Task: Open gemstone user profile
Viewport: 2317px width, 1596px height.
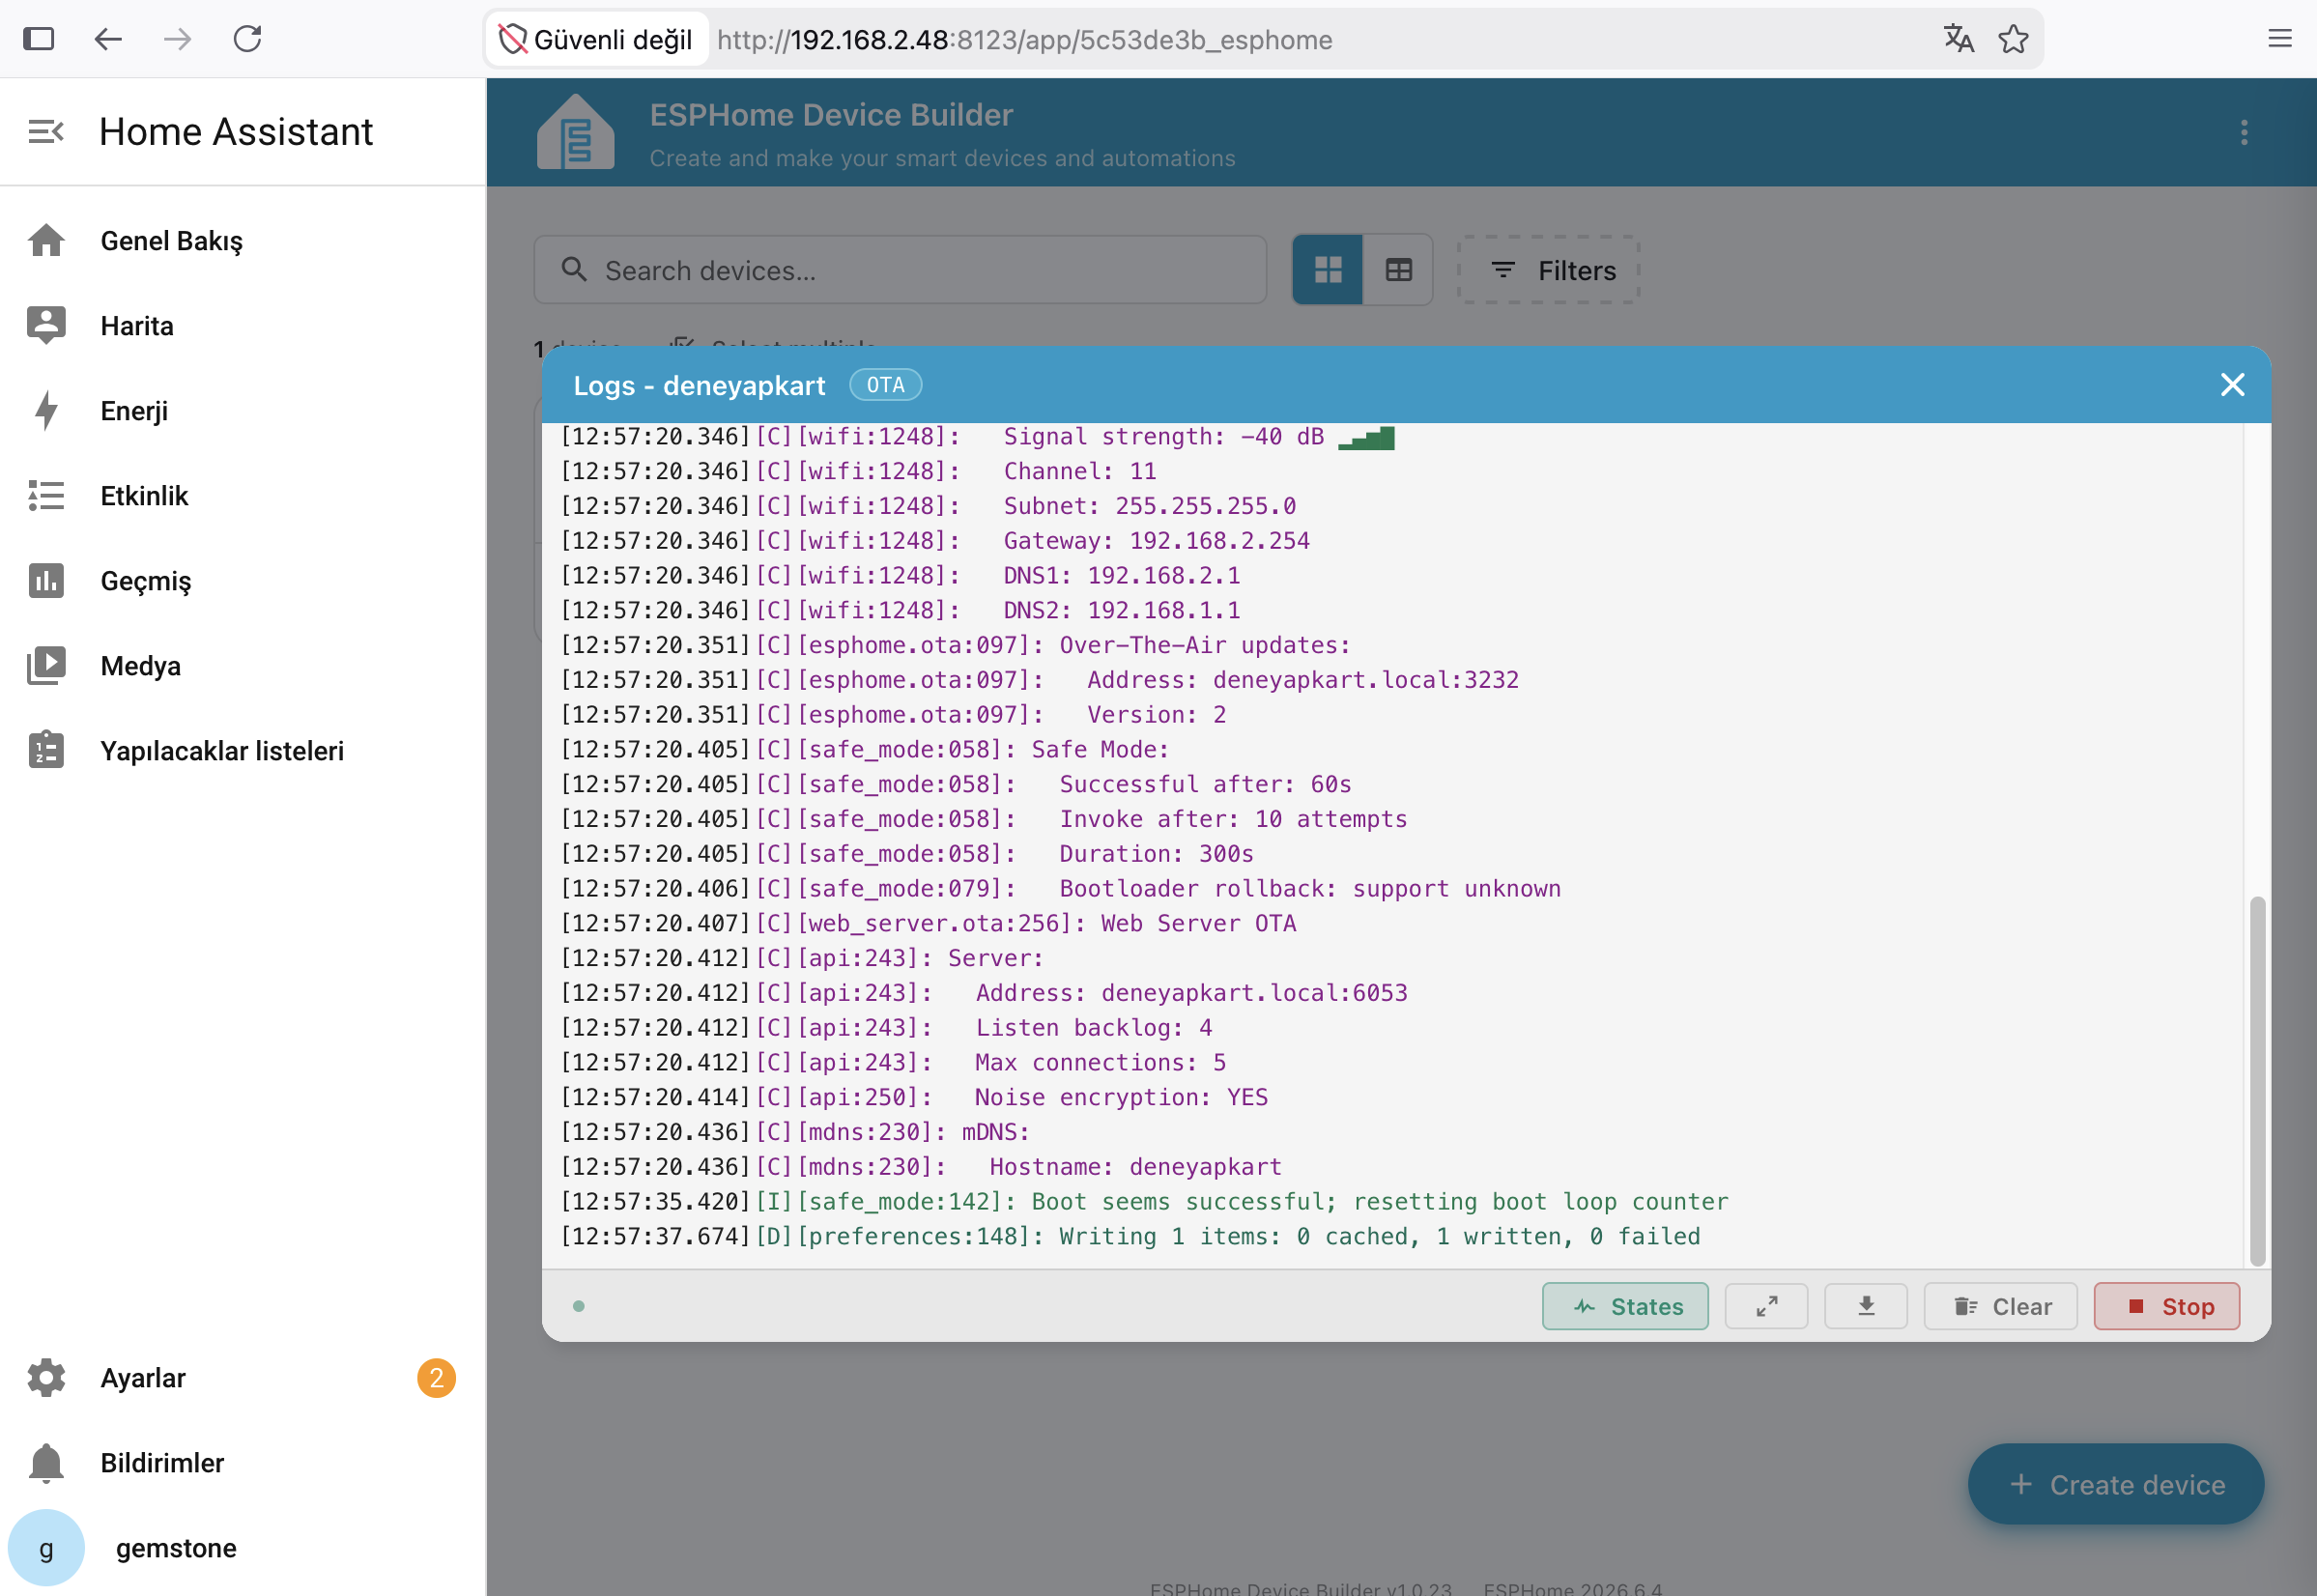Action: 243,1548
